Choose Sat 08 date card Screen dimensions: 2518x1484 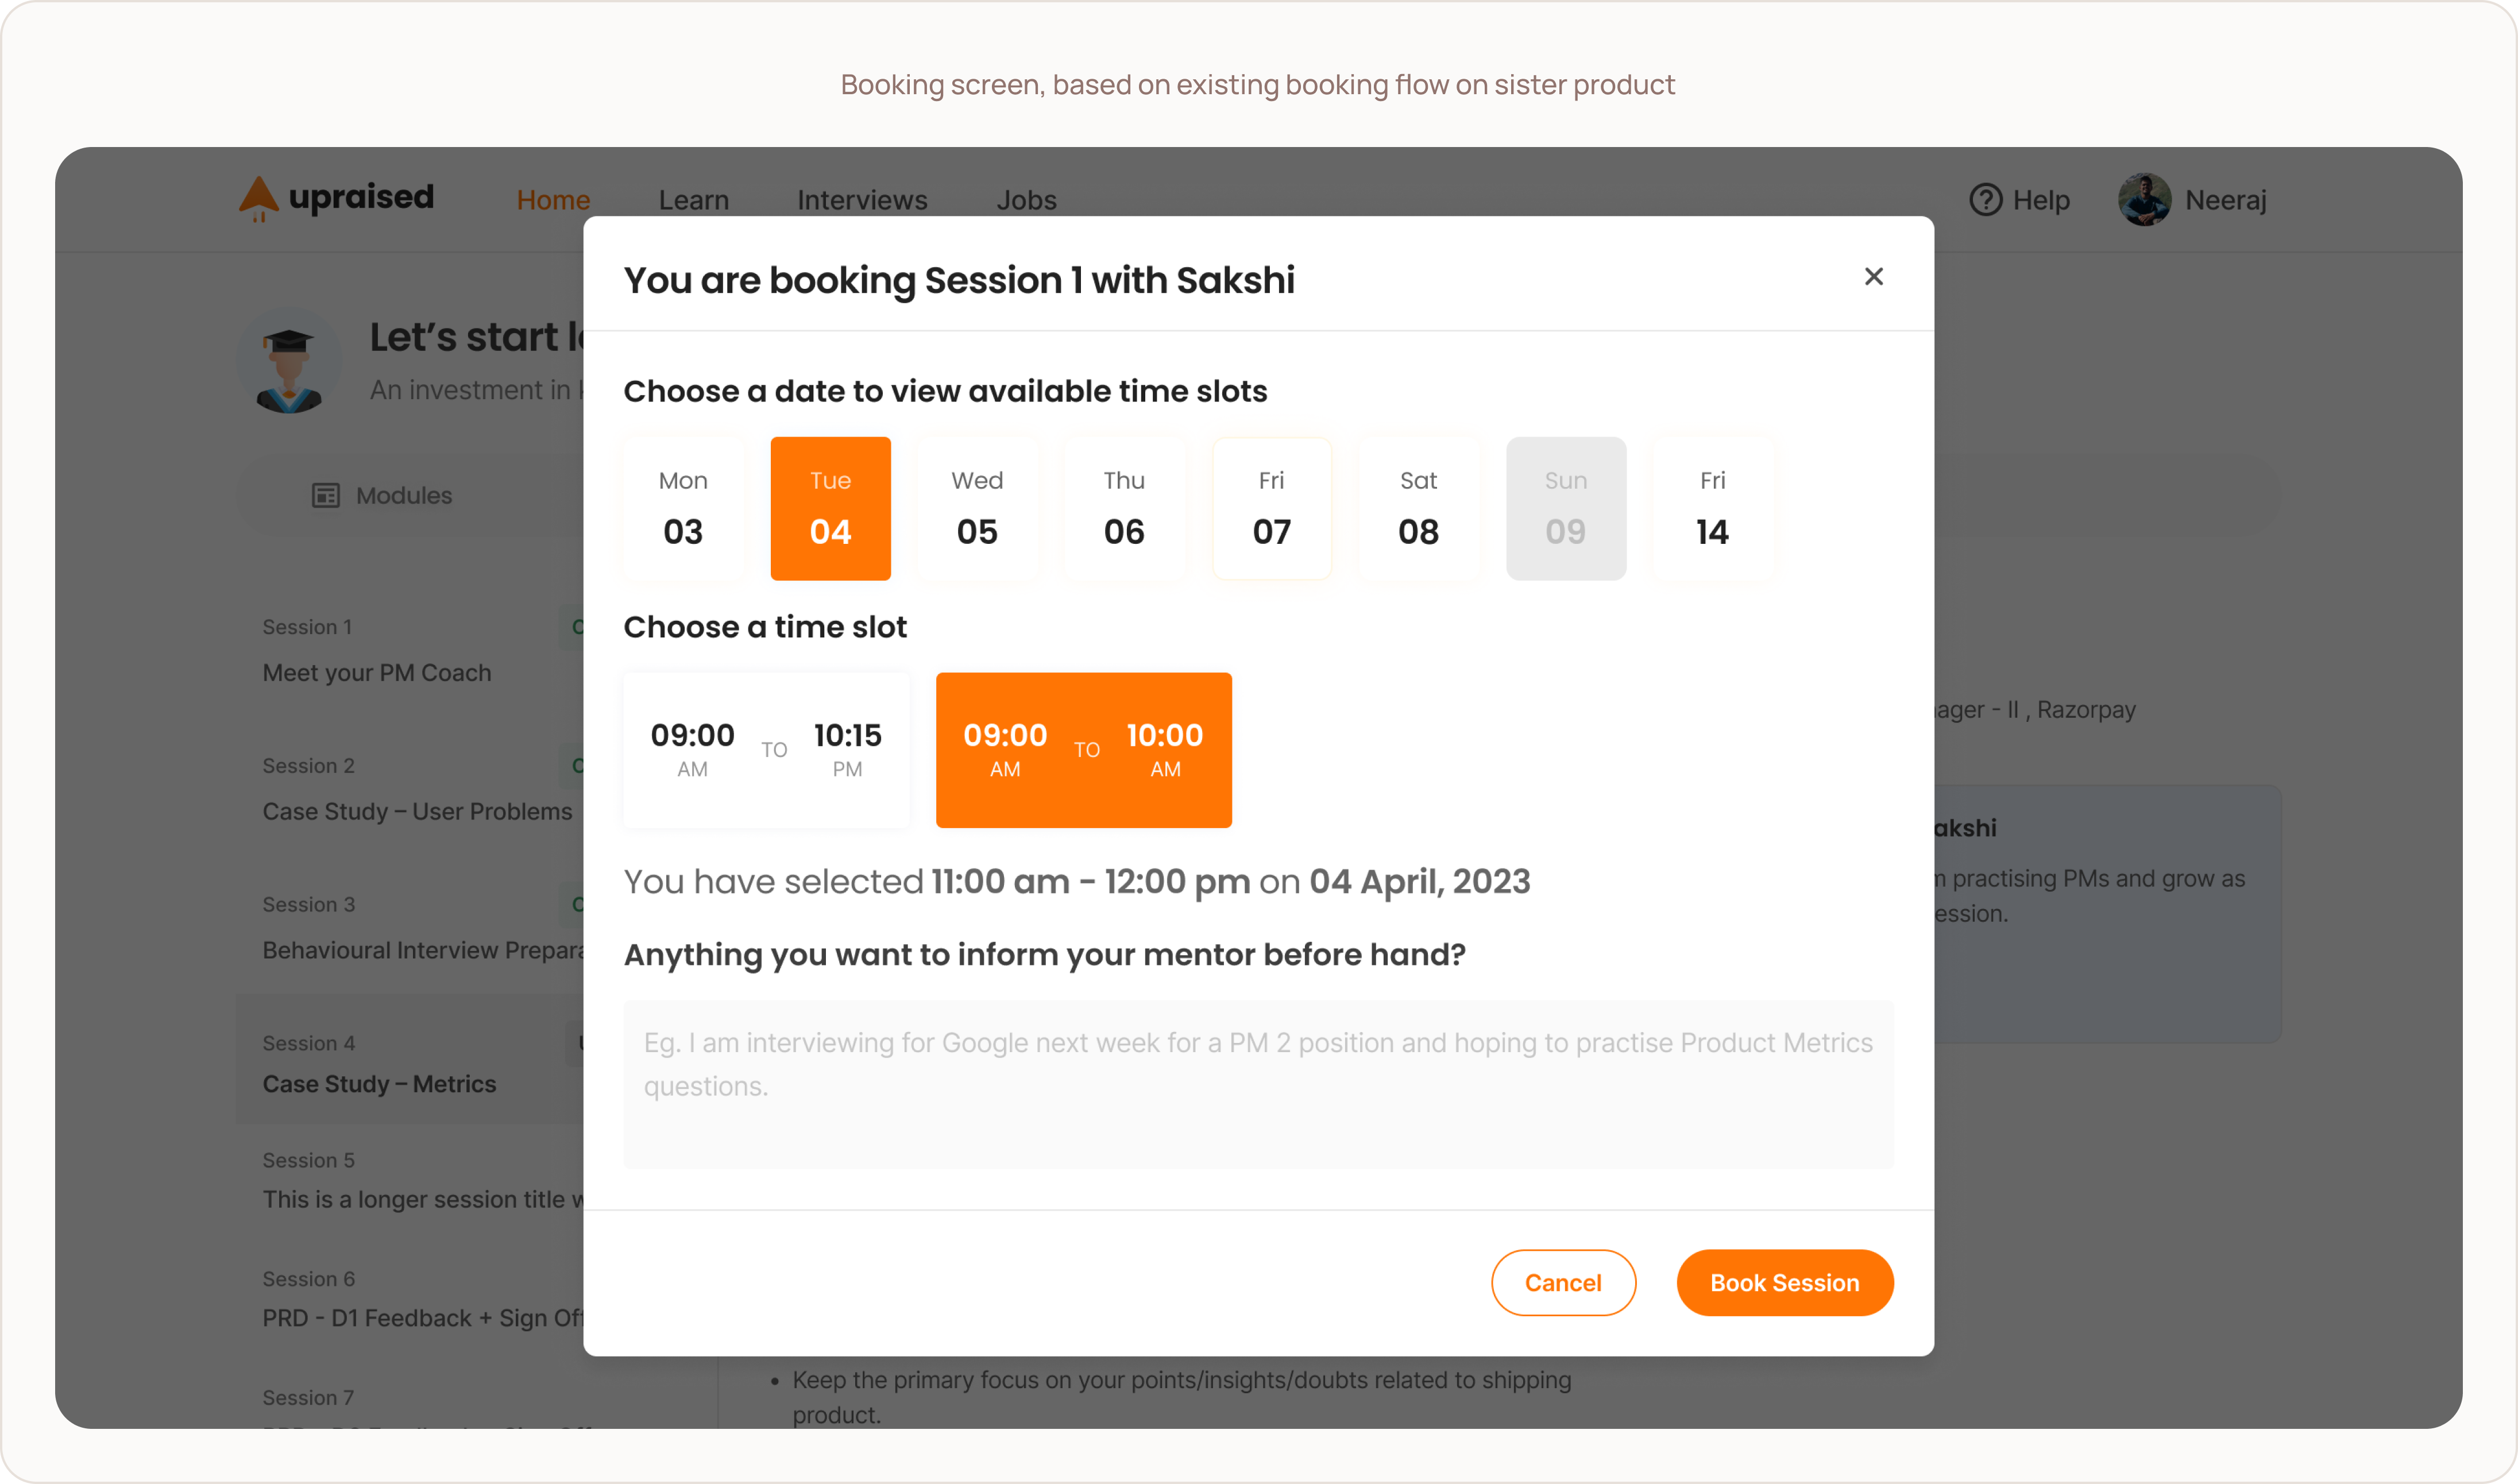pos(1418,508)
